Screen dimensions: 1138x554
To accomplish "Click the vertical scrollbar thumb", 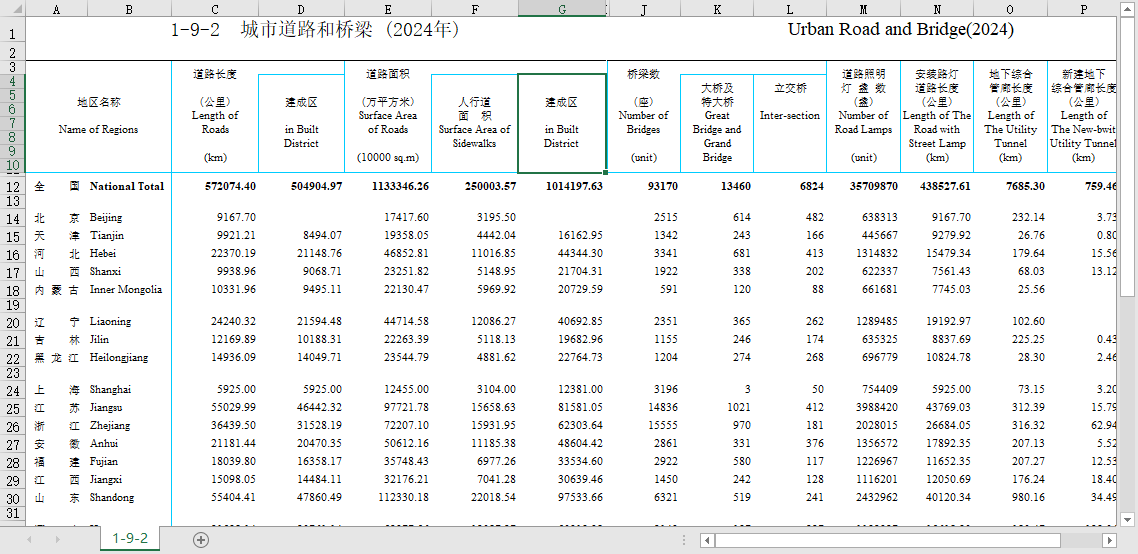I will click(1127, 155).
